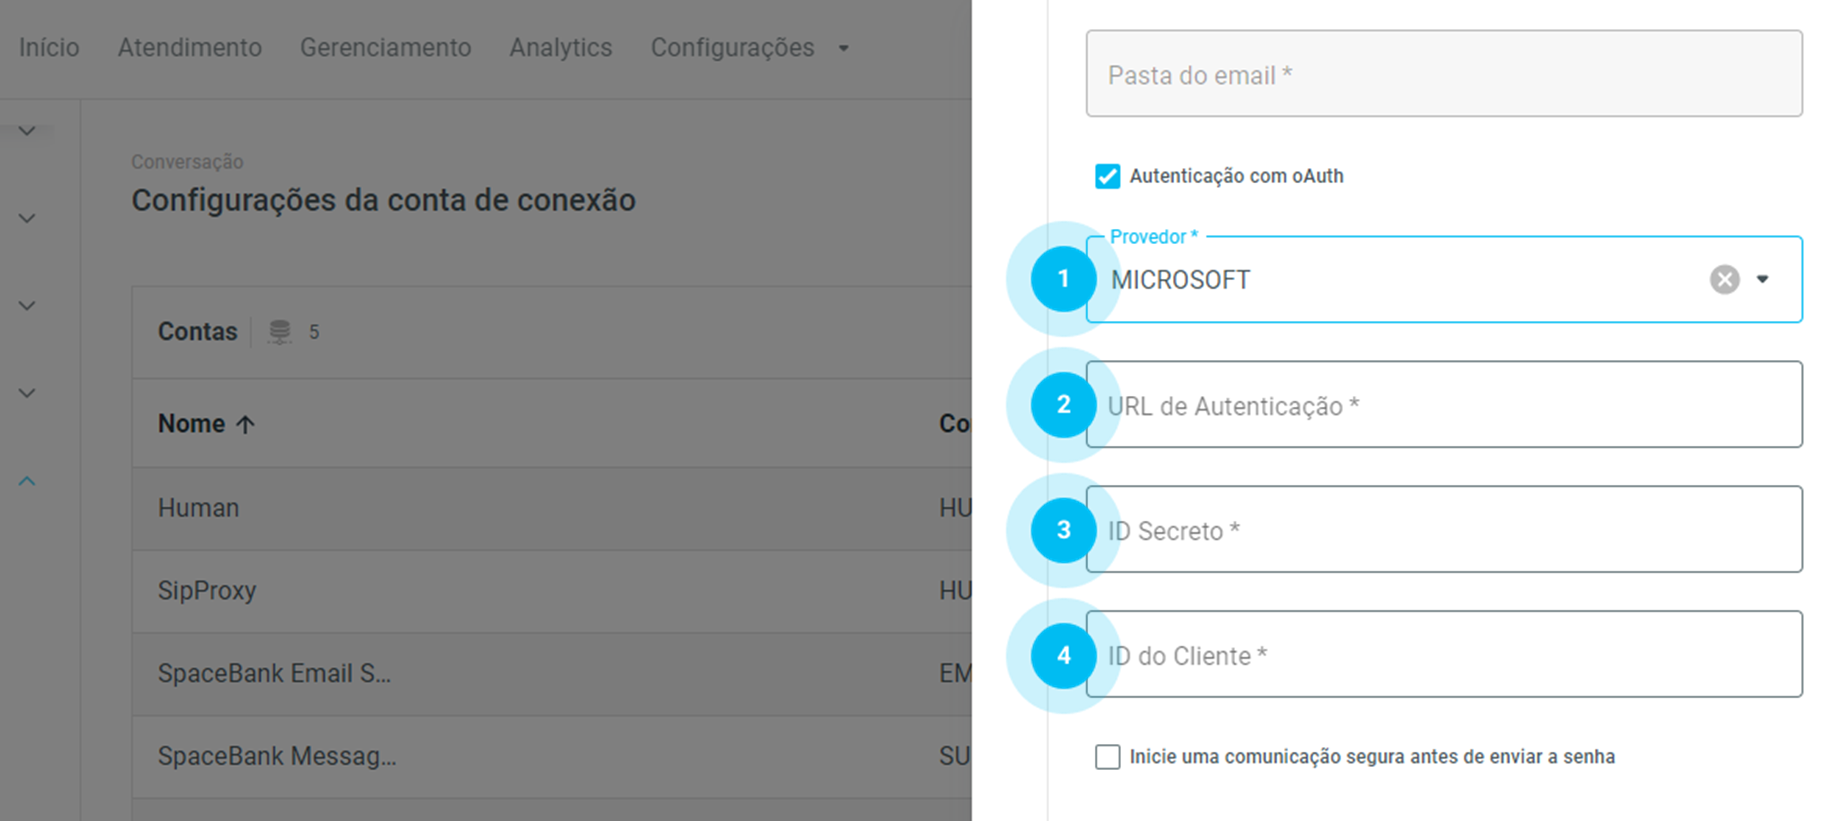Image resolution: width=1822 pixels, height=821 pixels.
Task: Open the Atendimento menu
Action: tap(190, 48)
